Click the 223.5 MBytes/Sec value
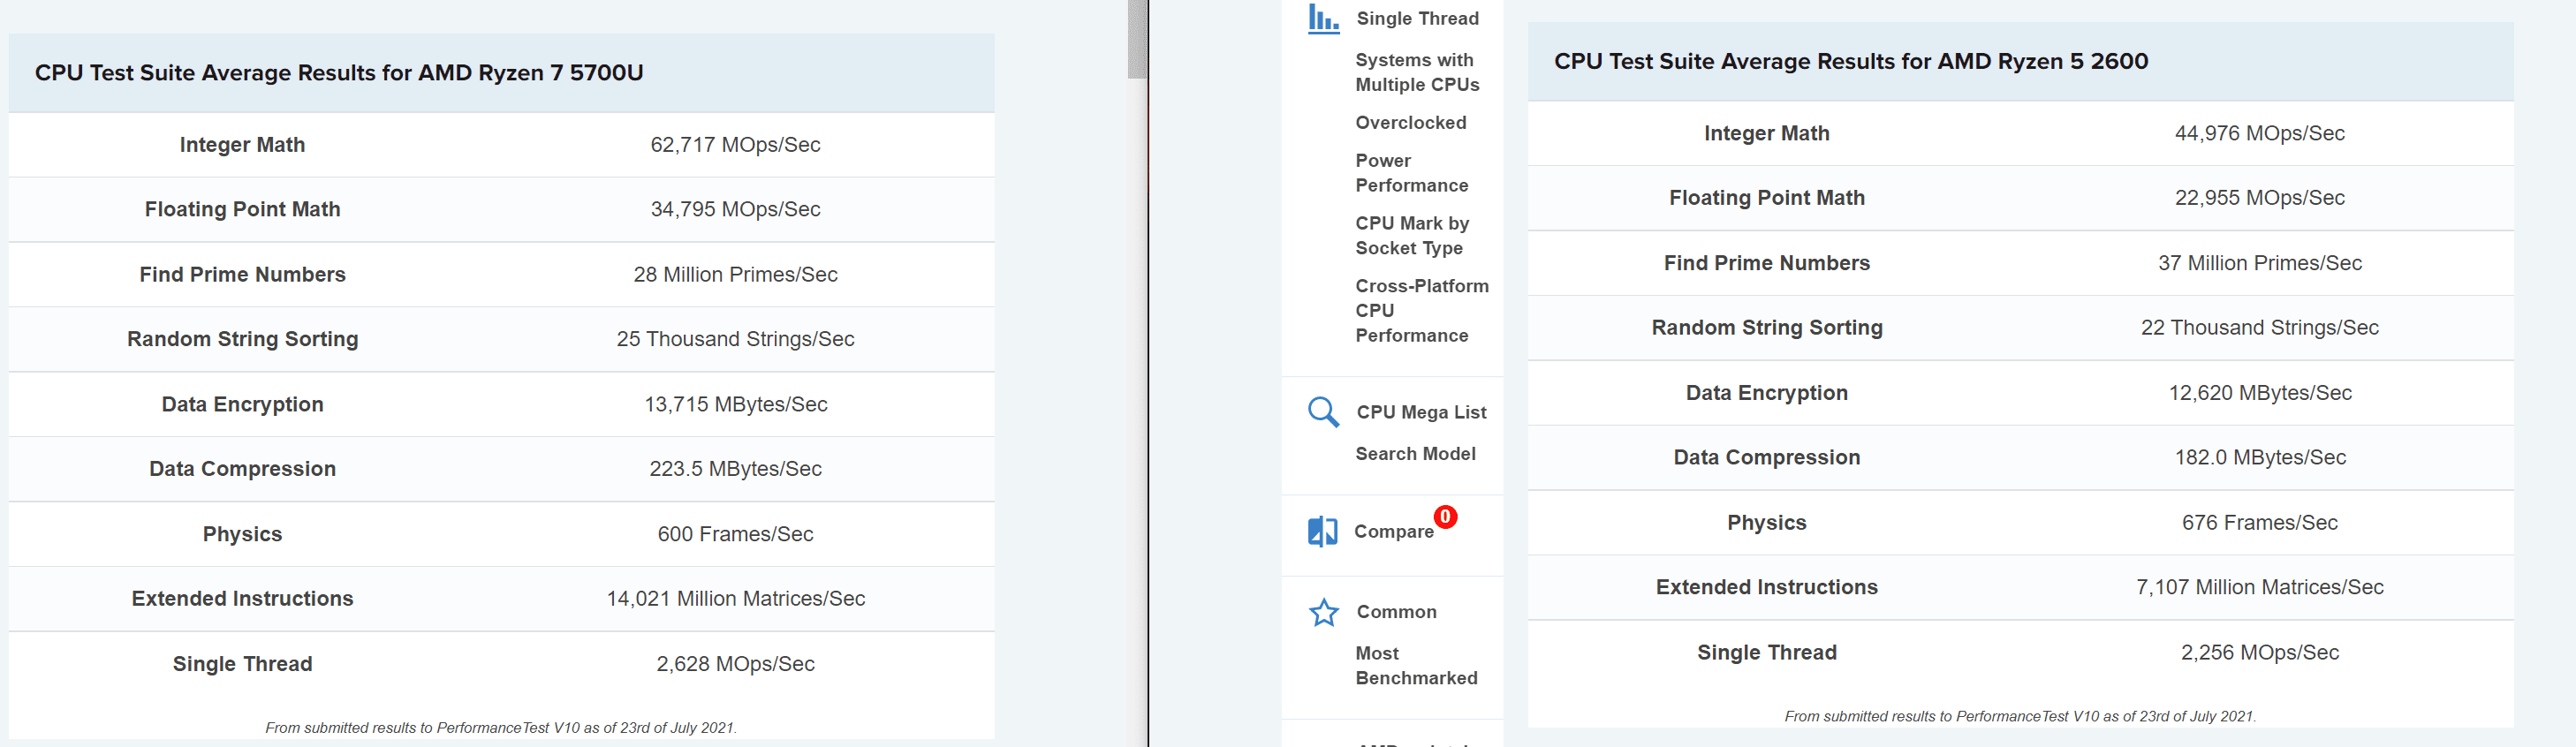Image resolution: width=2576 pixels, height=747 pixels. 735,469
